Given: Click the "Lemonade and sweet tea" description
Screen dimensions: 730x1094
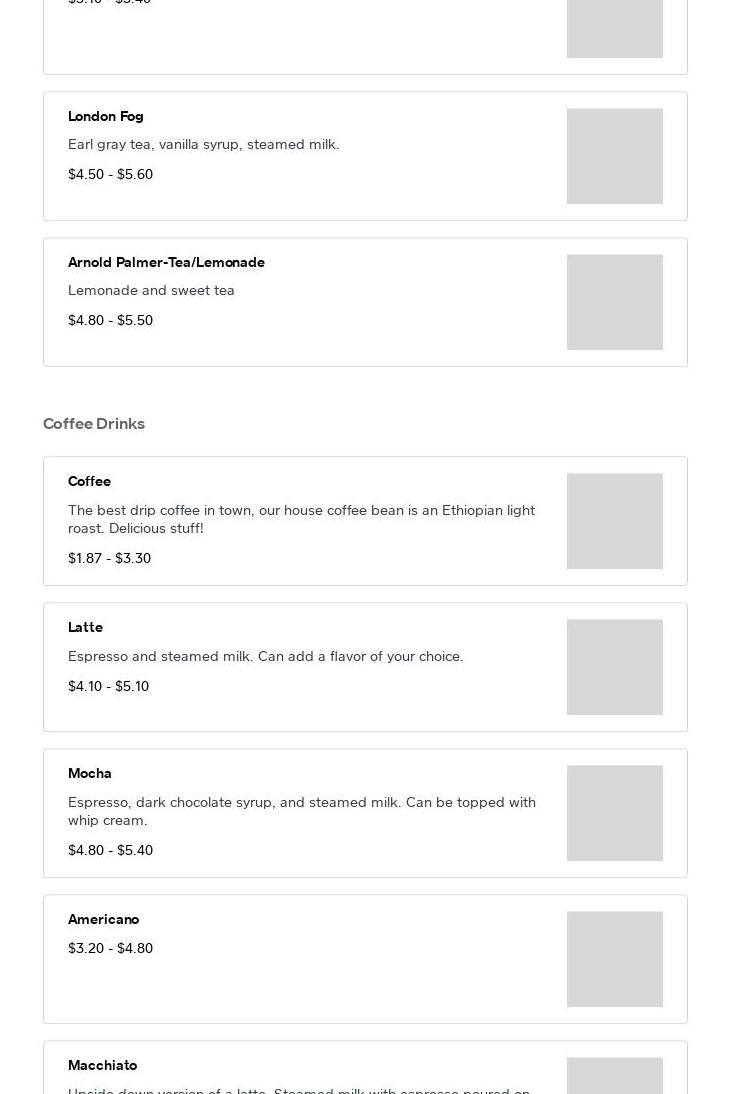Looking at the screenshot, I should [151, 290].
